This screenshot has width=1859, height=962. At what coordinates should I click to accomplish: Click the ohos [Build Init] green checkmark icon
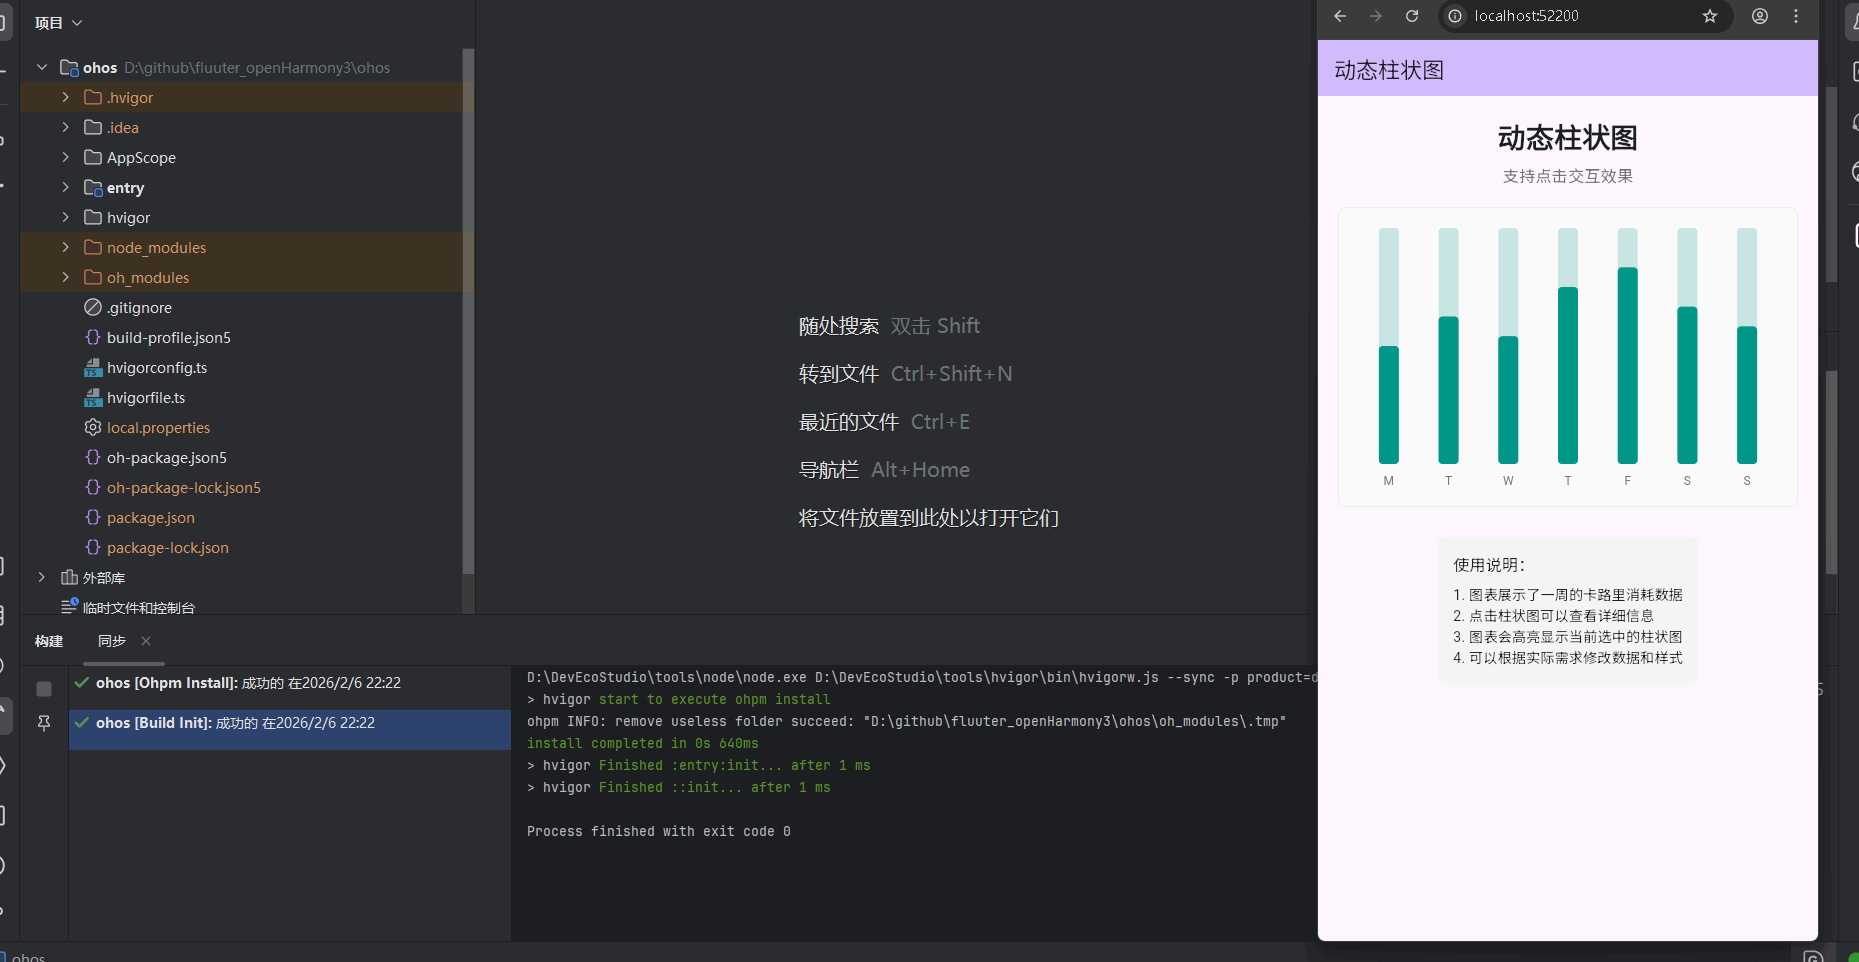82,722
